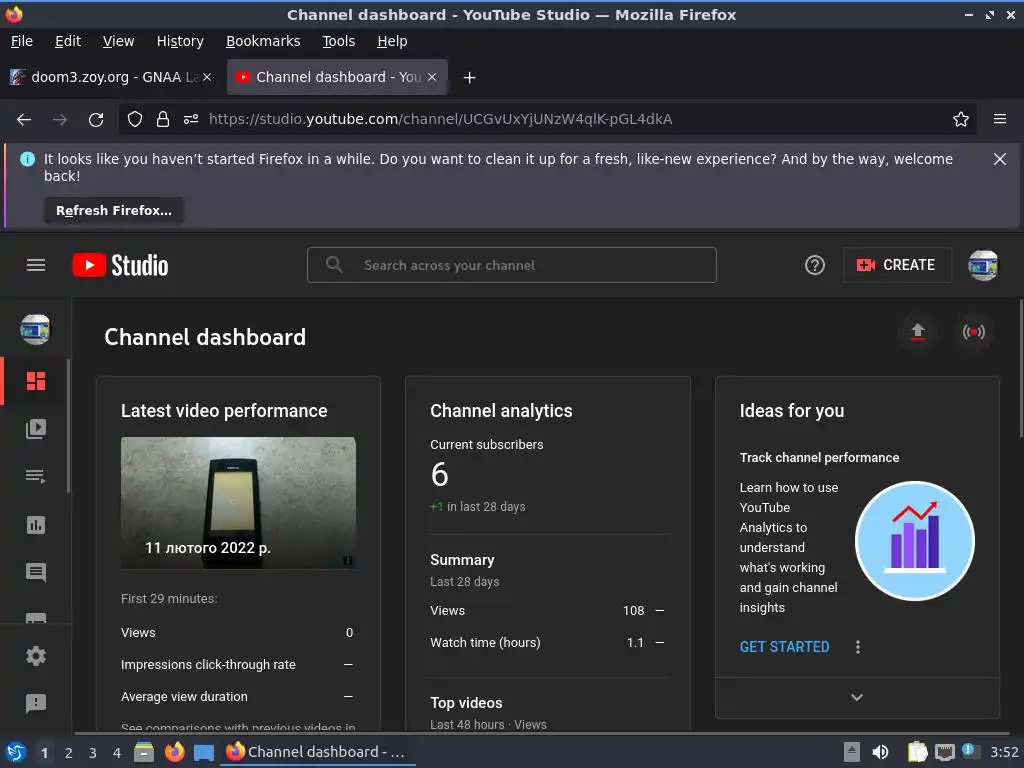Open a new tab with the plus icon
The height and width of the screenshot is (768, 1024).
point(469,78)
